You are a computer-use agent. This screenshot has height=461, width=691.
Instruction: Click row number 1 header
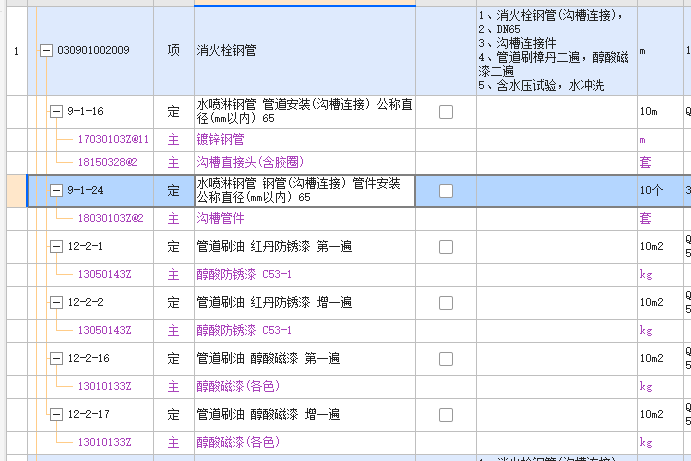click(x=17, y=51)
